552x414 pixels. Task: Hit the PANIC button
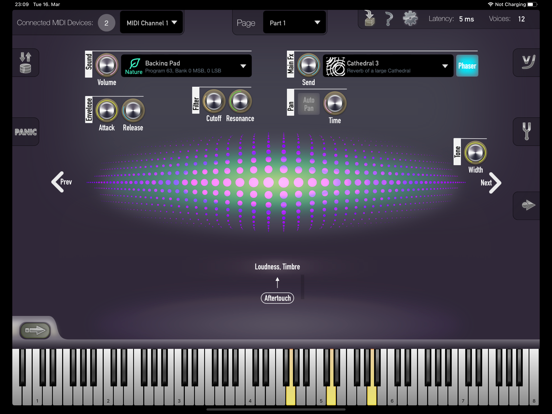click(x=25, y=132)
